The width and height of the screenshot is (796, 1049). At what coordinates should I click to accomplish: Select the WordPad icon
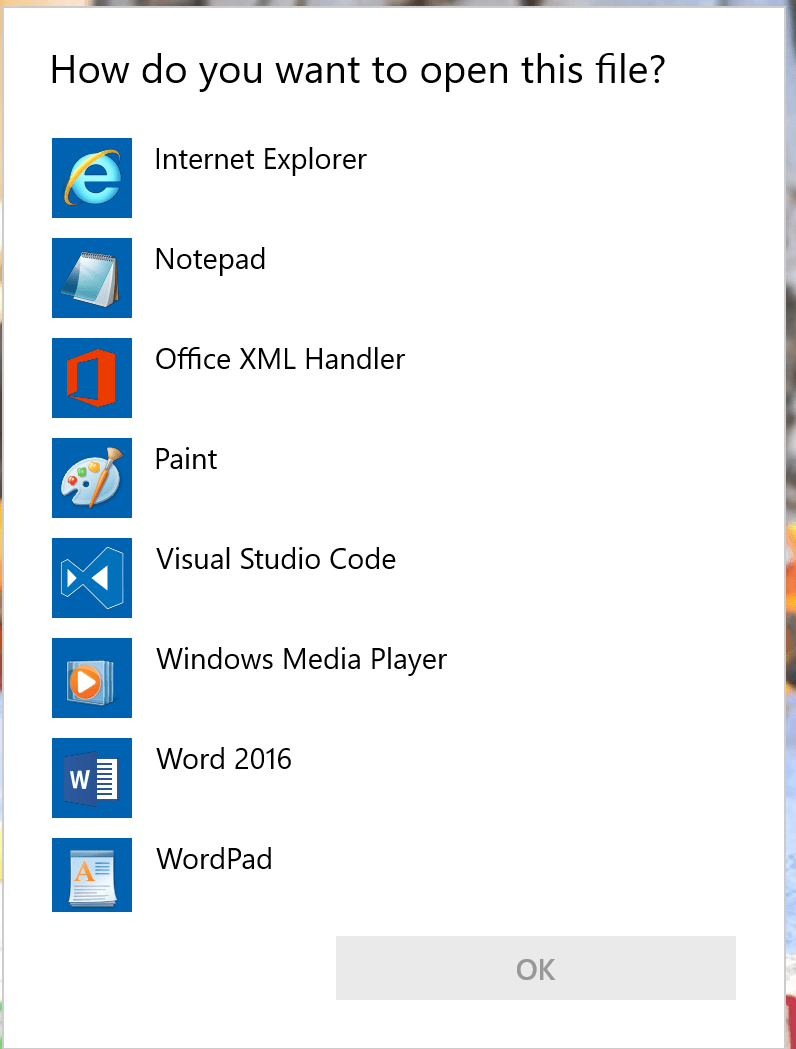click(92, 875)
